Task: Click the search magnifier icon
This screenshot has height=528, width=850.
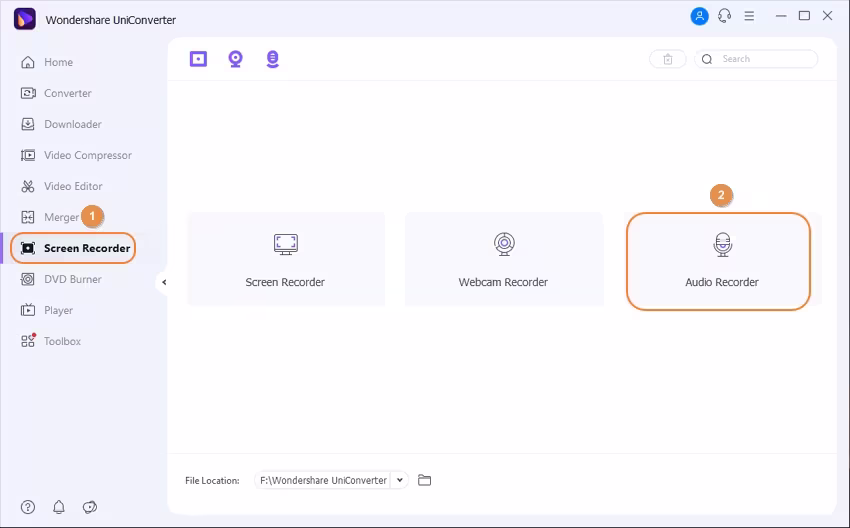Action: (707, 59)
